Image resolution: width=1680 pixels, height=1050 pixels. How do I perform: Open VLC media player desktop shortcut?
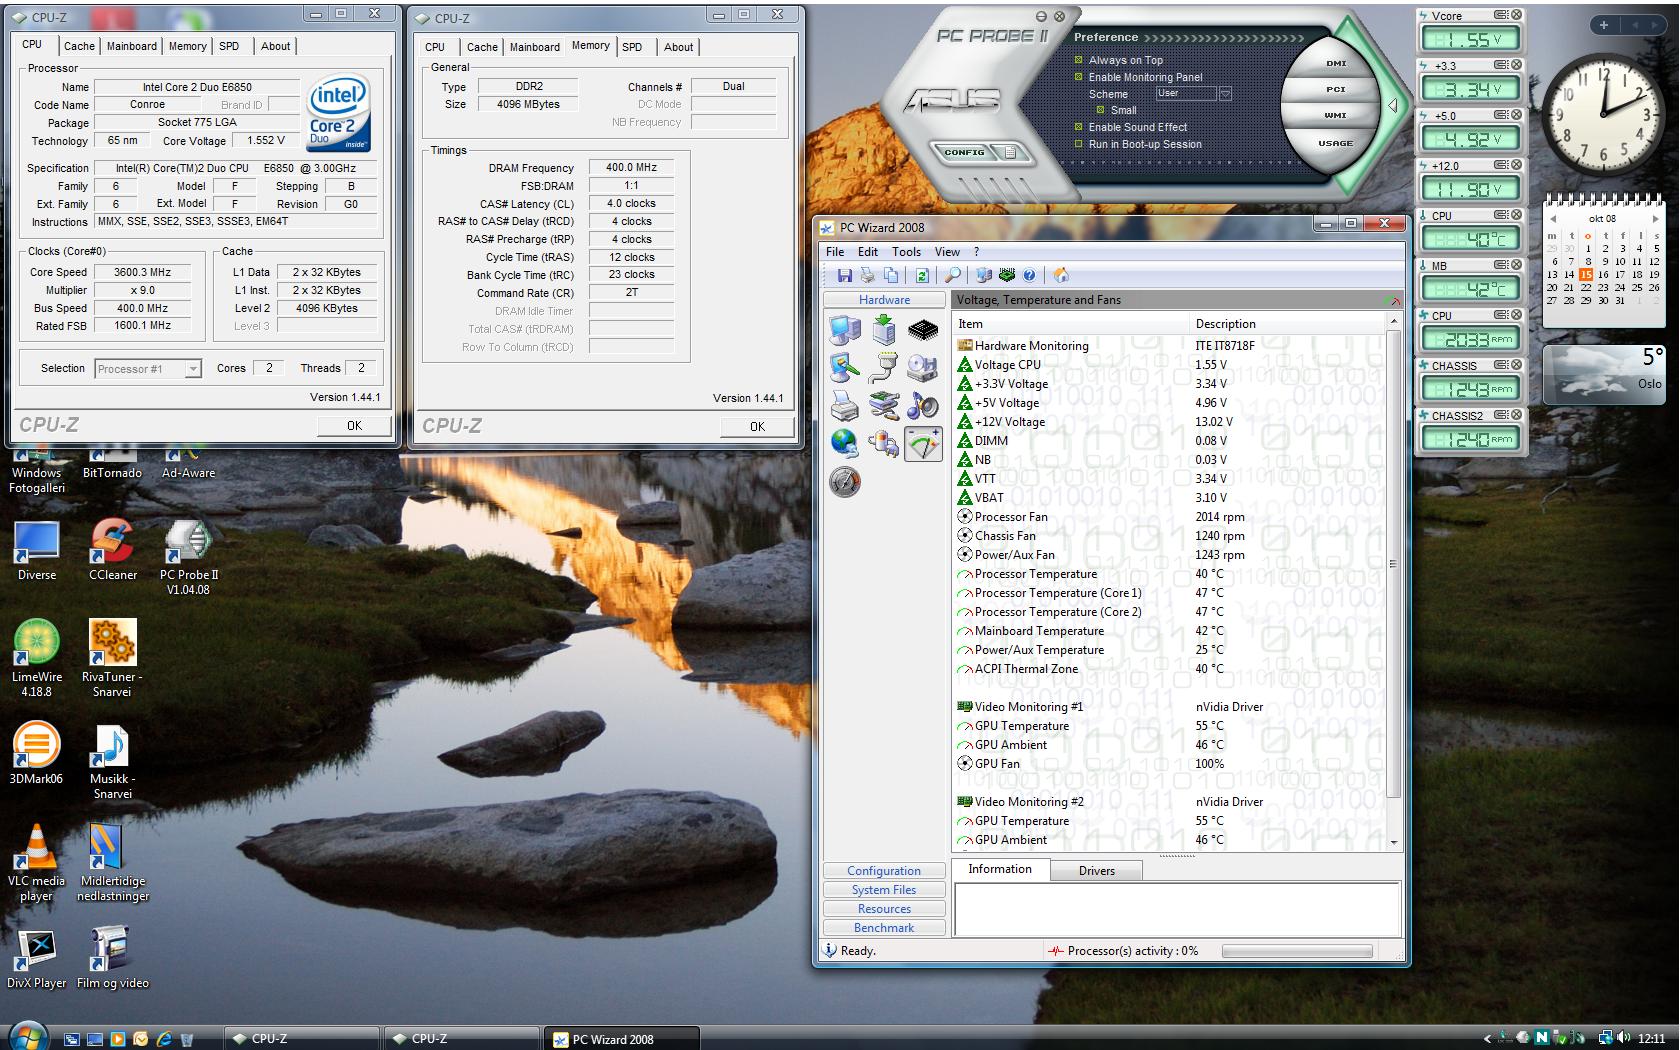(x=37, y=863)
